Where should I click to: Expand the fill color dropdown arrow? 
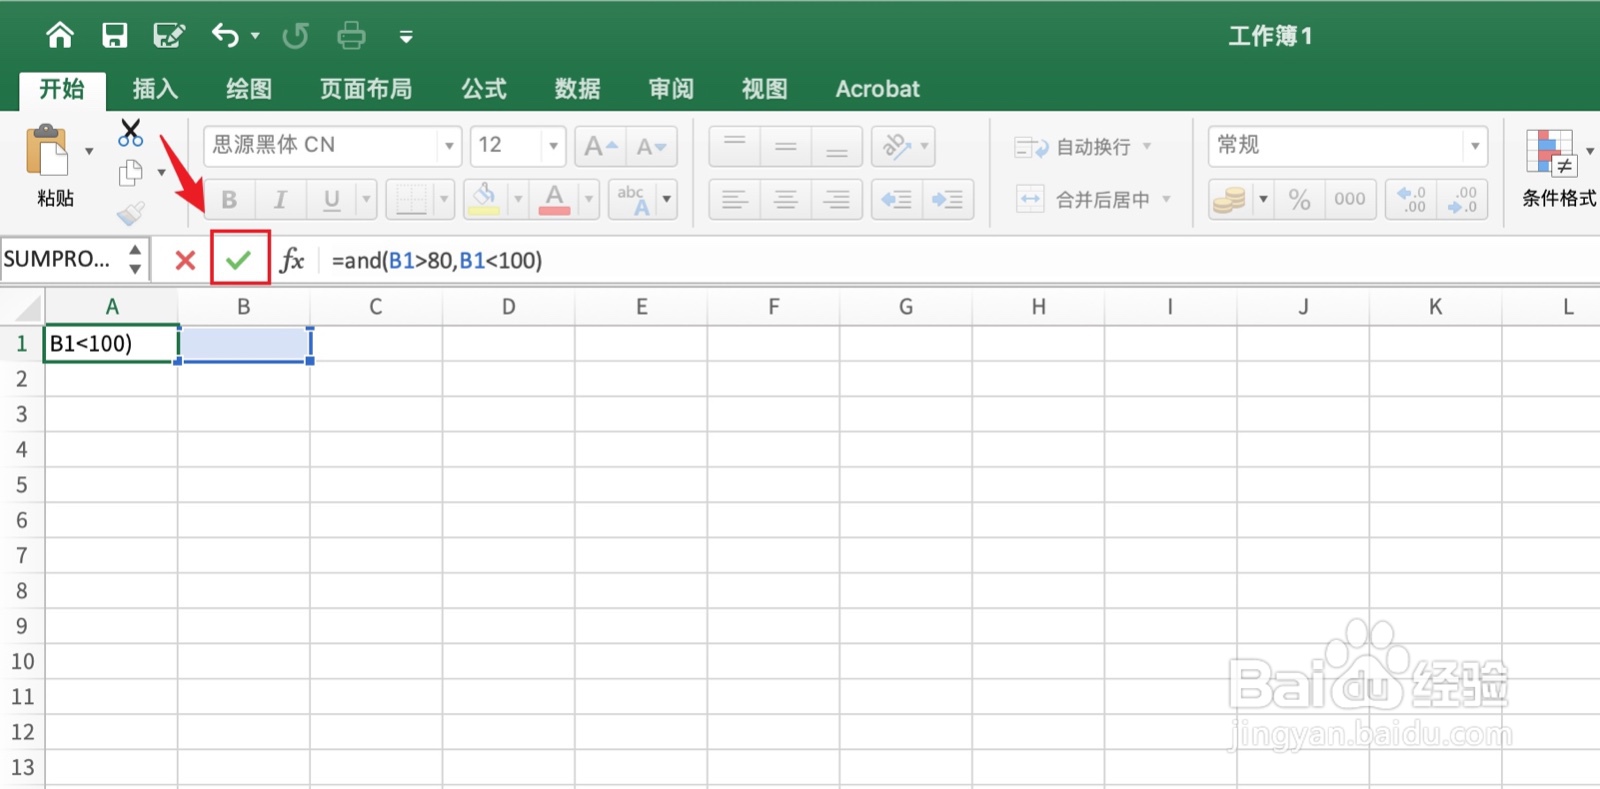pos(517,199)
